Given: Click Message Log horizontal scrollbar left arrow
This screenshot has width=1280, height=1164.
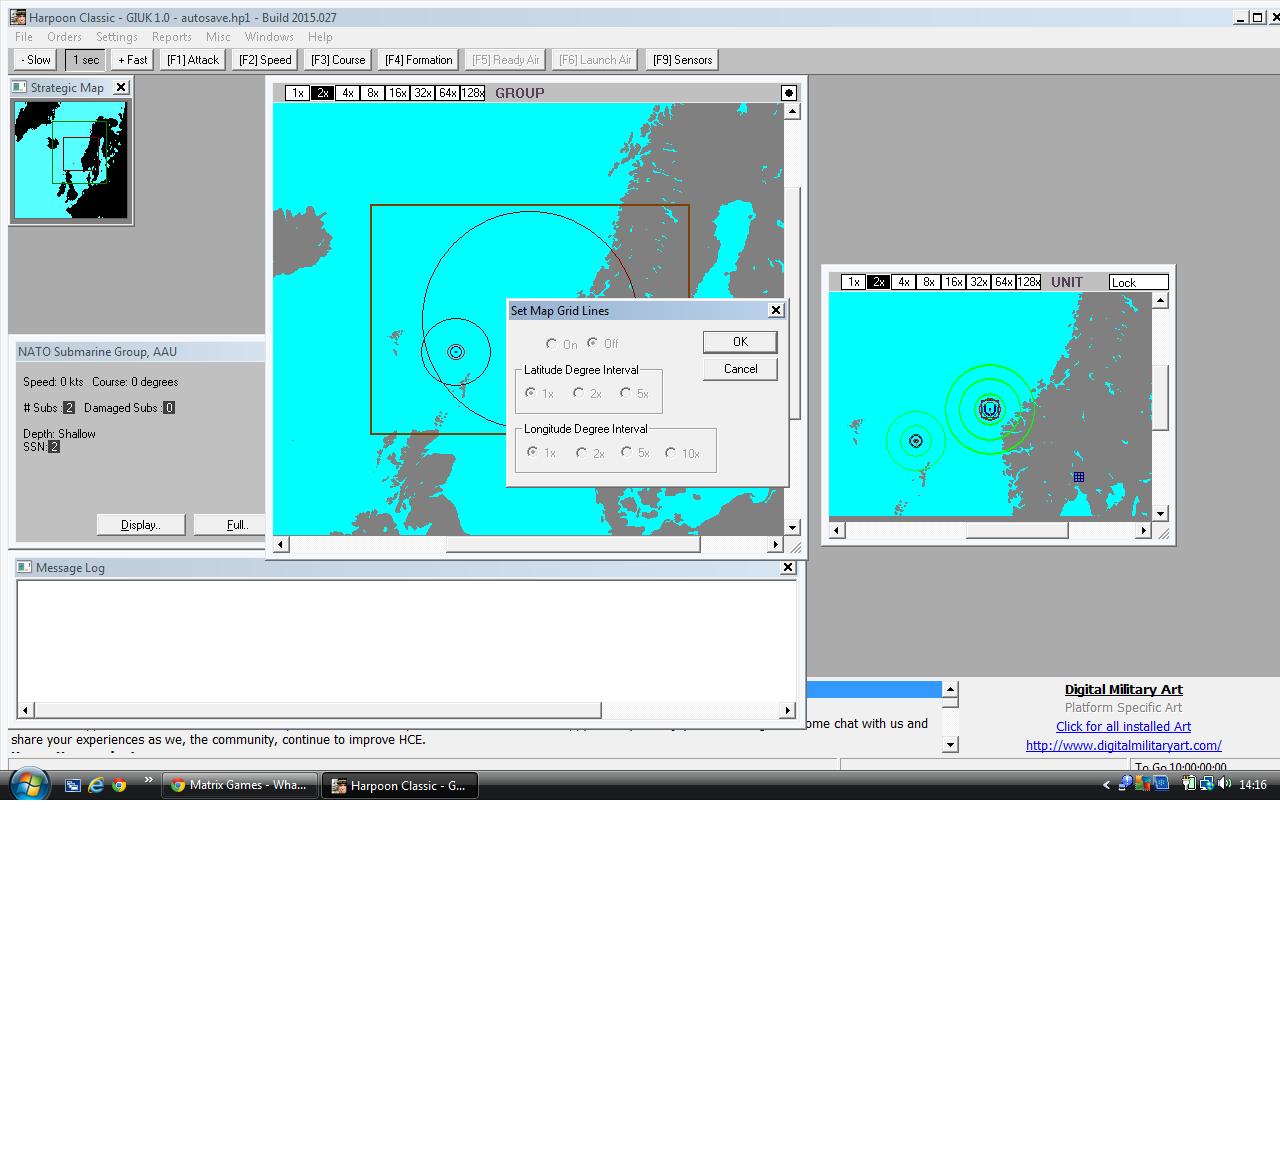Looking at the screenshot, I should (x=26, y=710).
